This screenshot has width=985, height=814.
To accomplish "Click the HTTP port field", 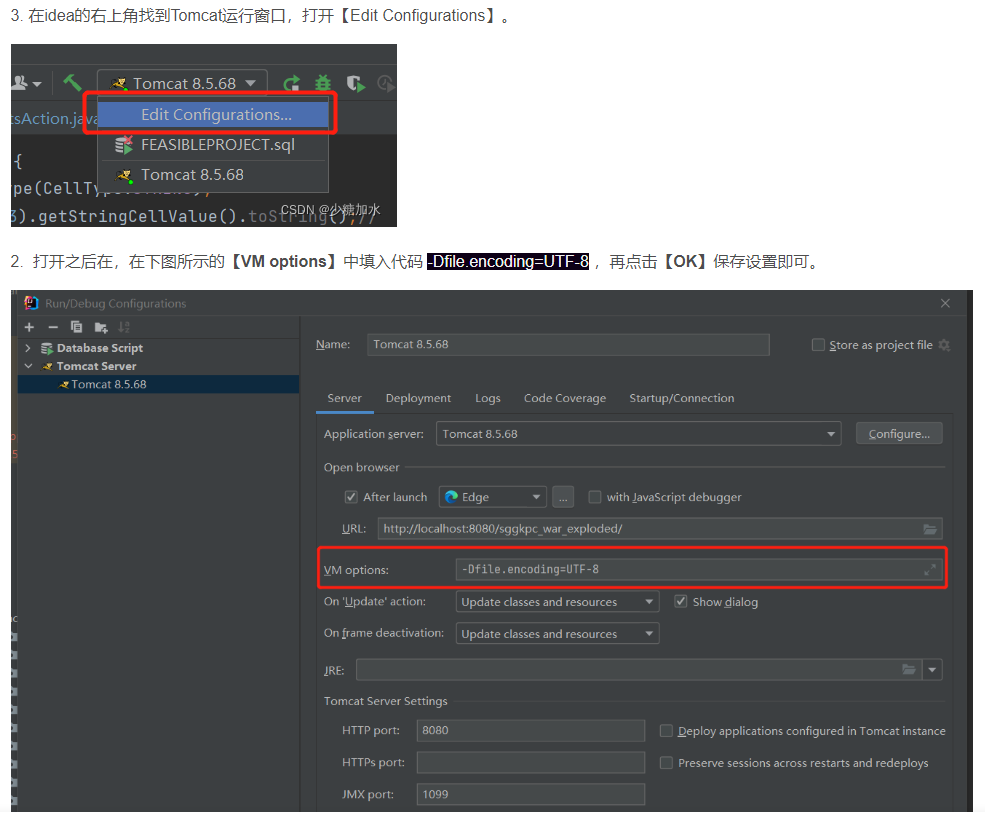I will coord(531,730).
